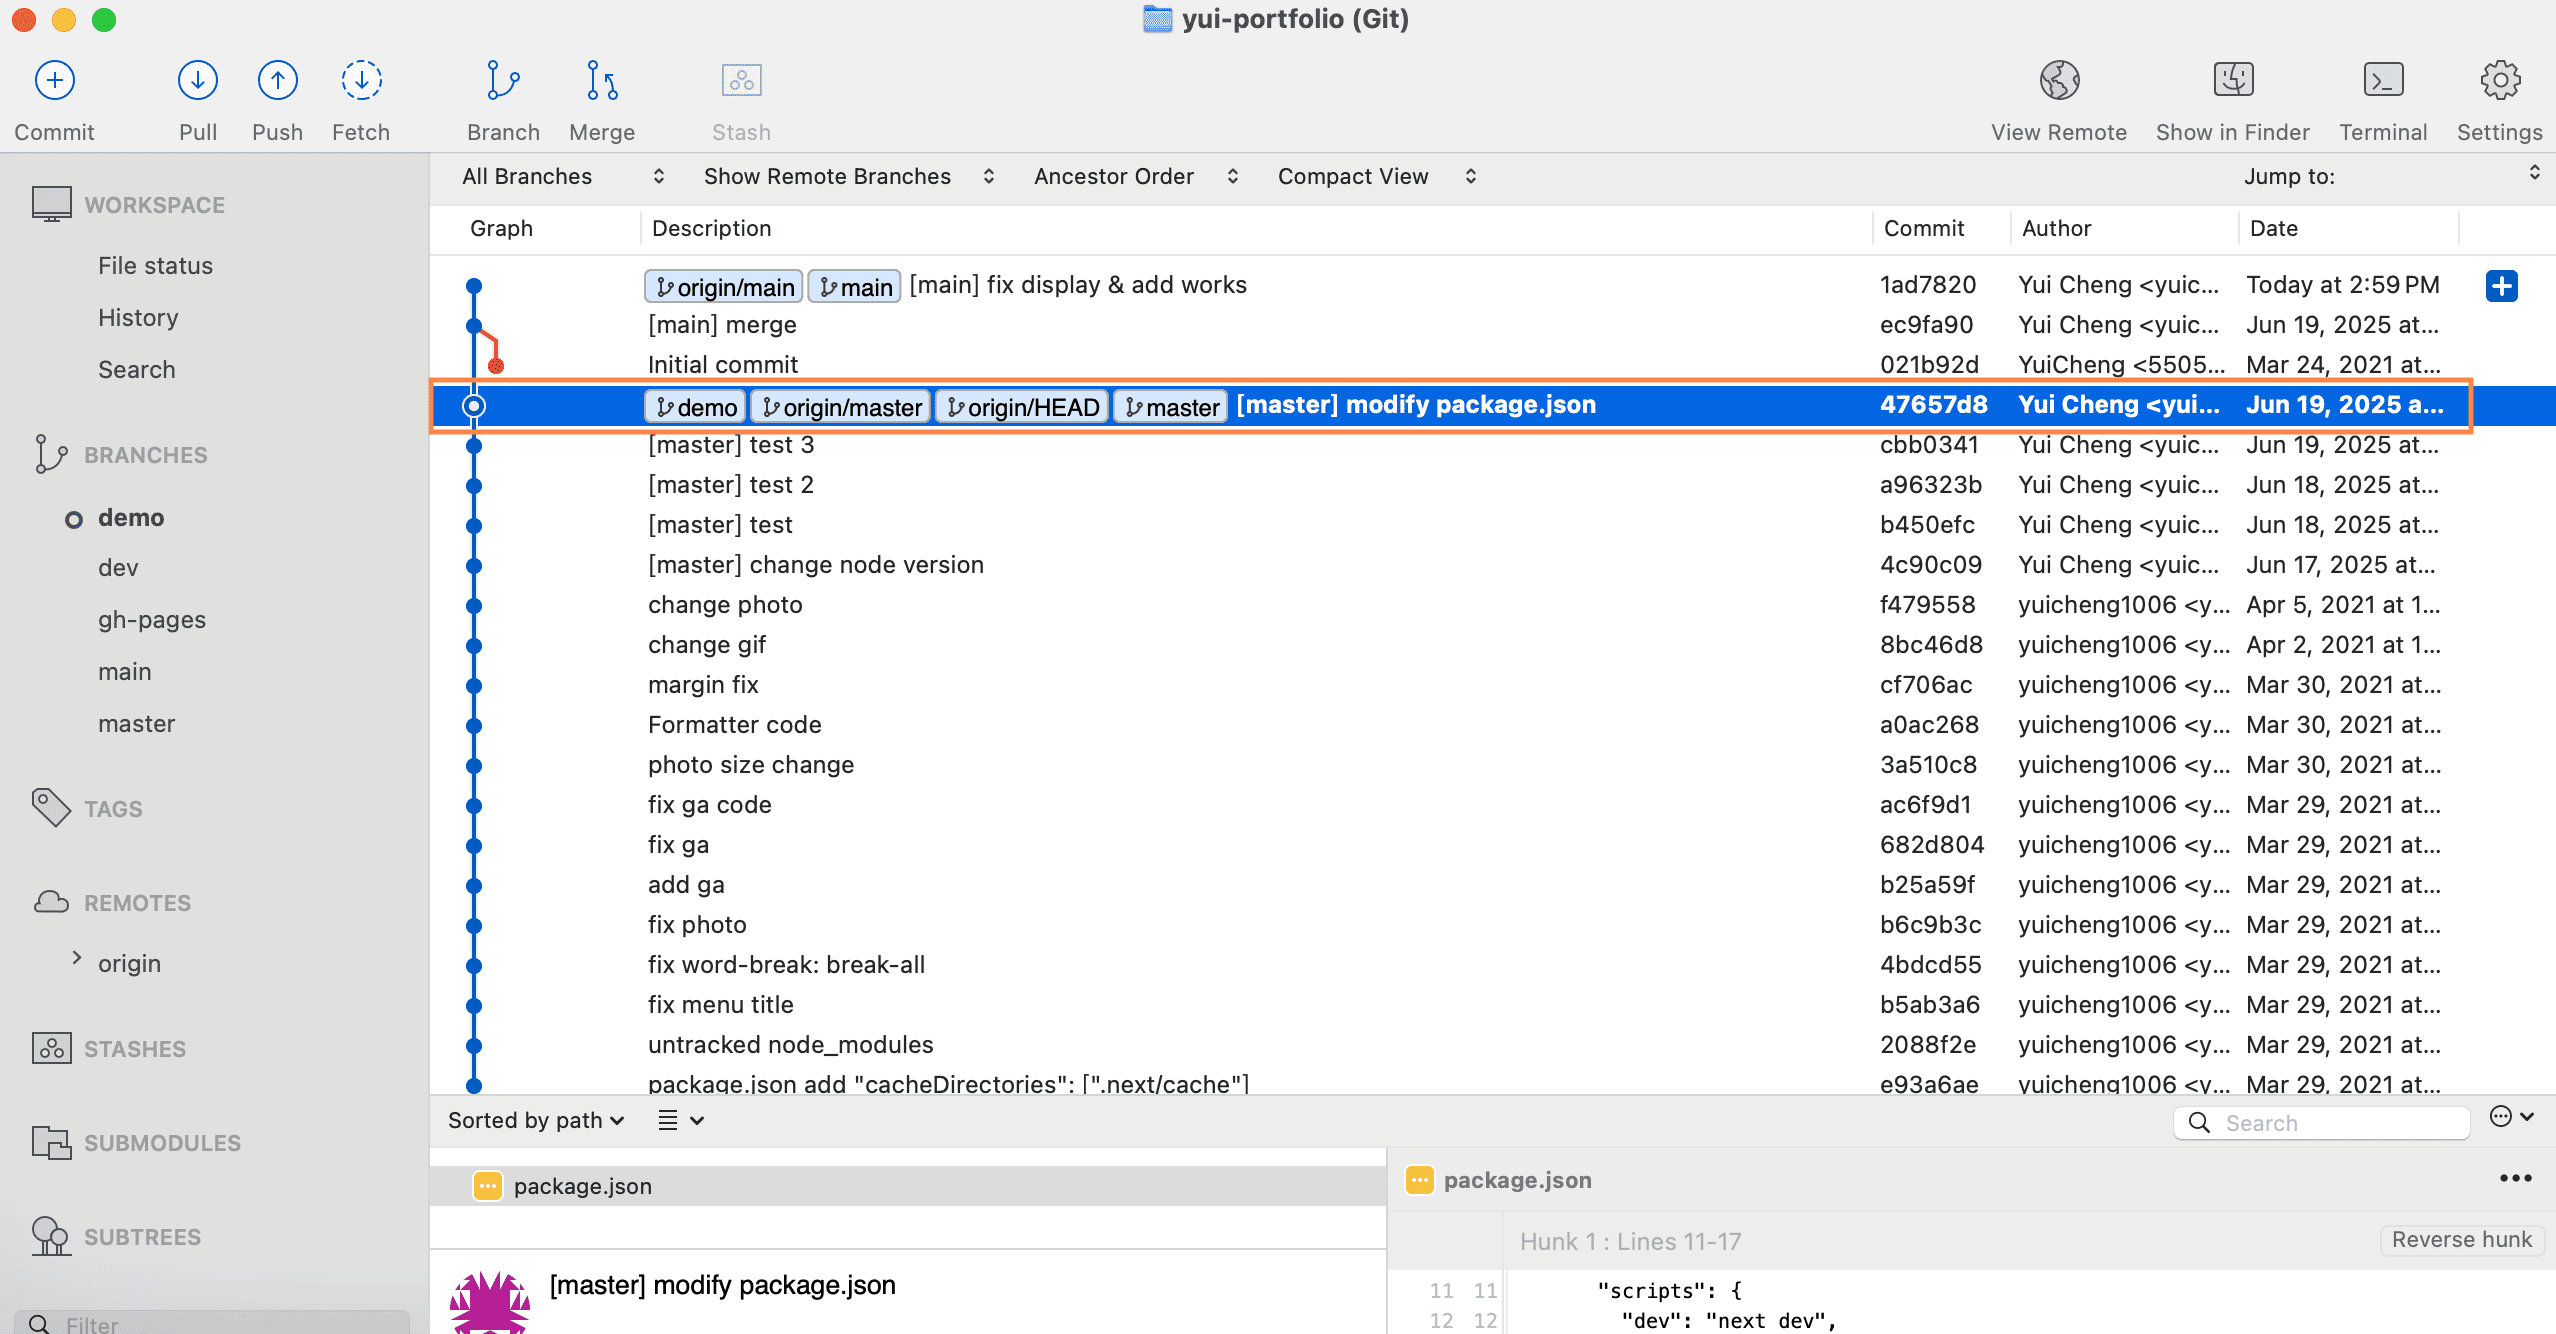Viewport: 2556px width, 1334px height.
Task: Select the package.json file row
Action: (583, 1186)
